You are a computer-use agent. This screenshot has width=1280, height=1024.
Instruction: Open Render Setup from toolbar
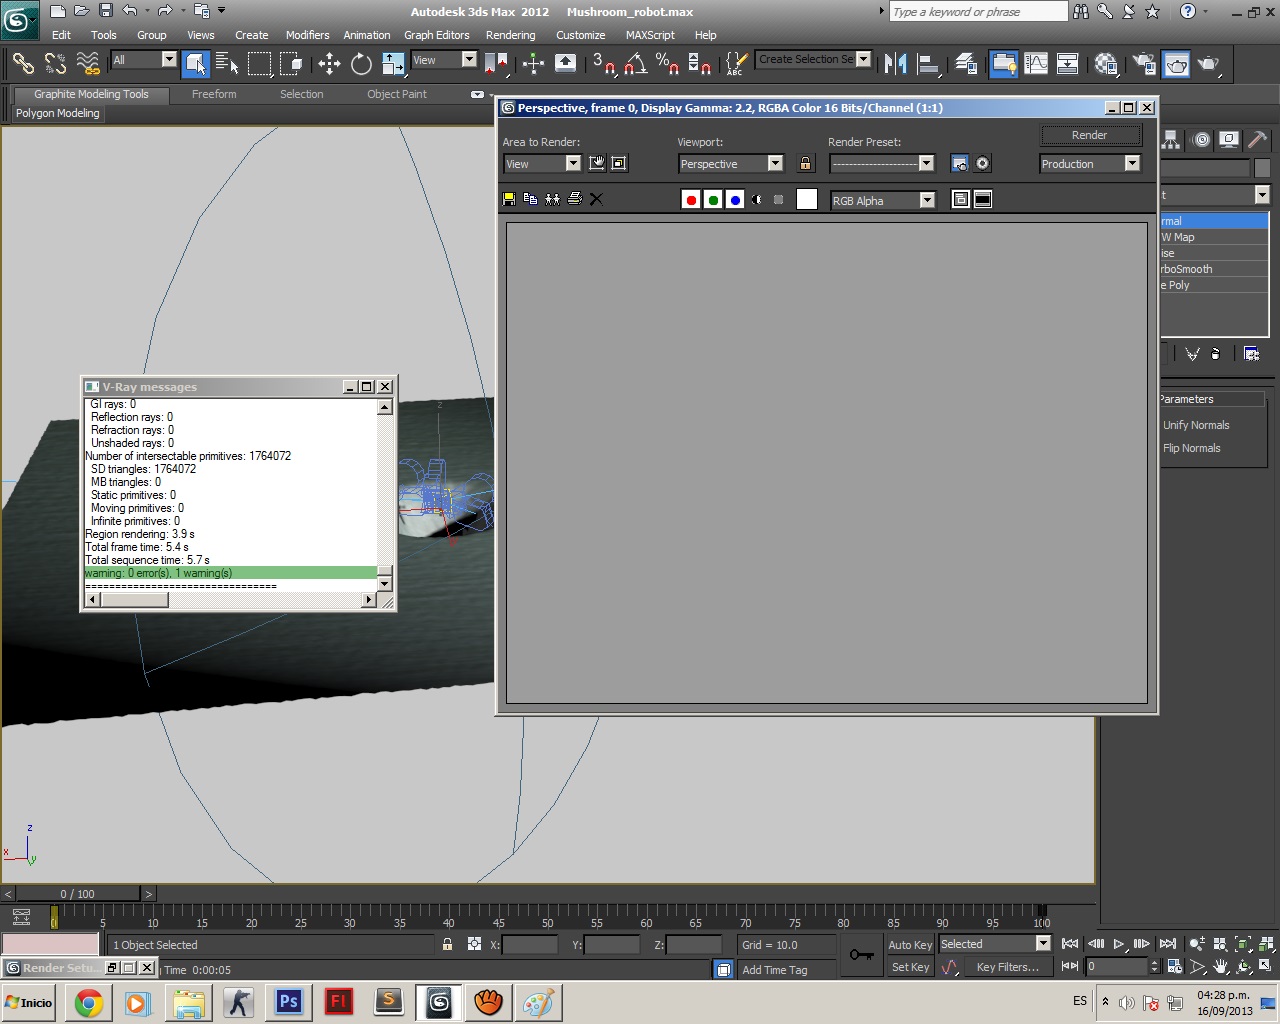coord(1144,63)
